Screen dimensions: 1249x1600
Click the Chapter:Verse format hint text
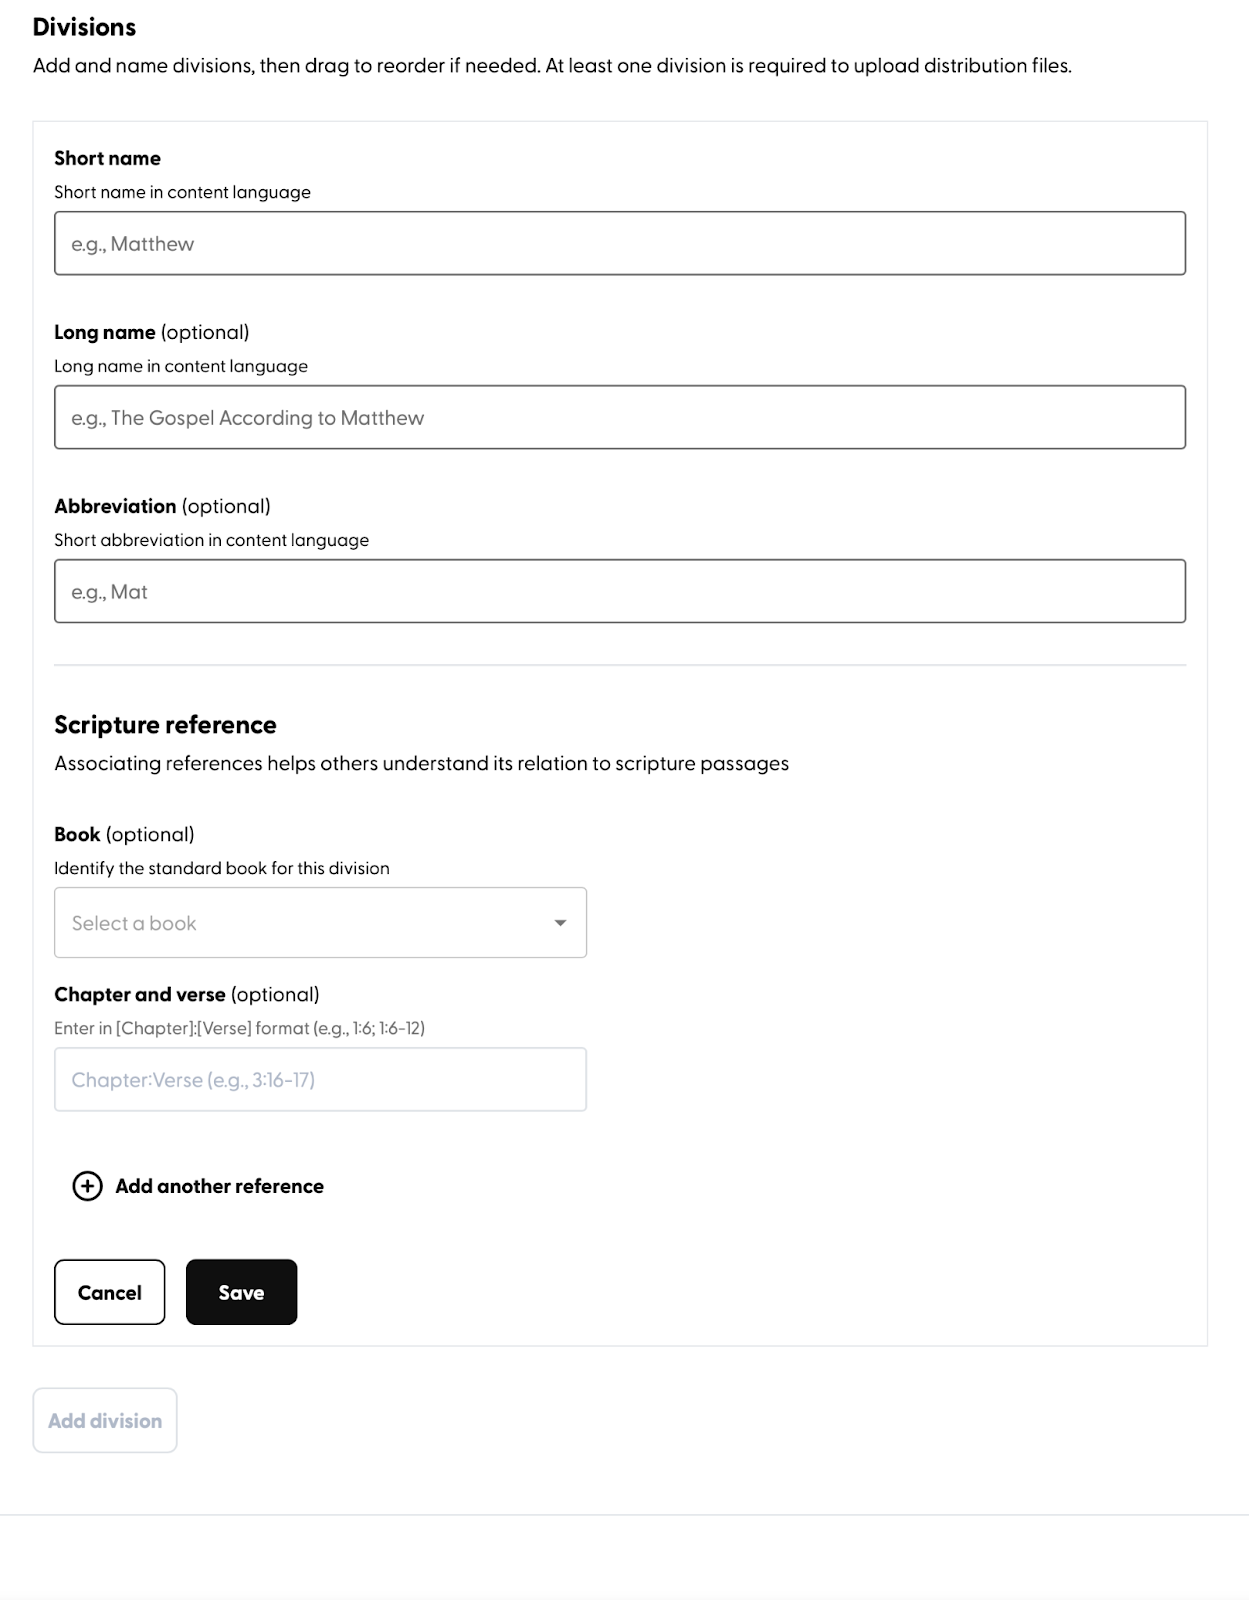(240, 1028)
